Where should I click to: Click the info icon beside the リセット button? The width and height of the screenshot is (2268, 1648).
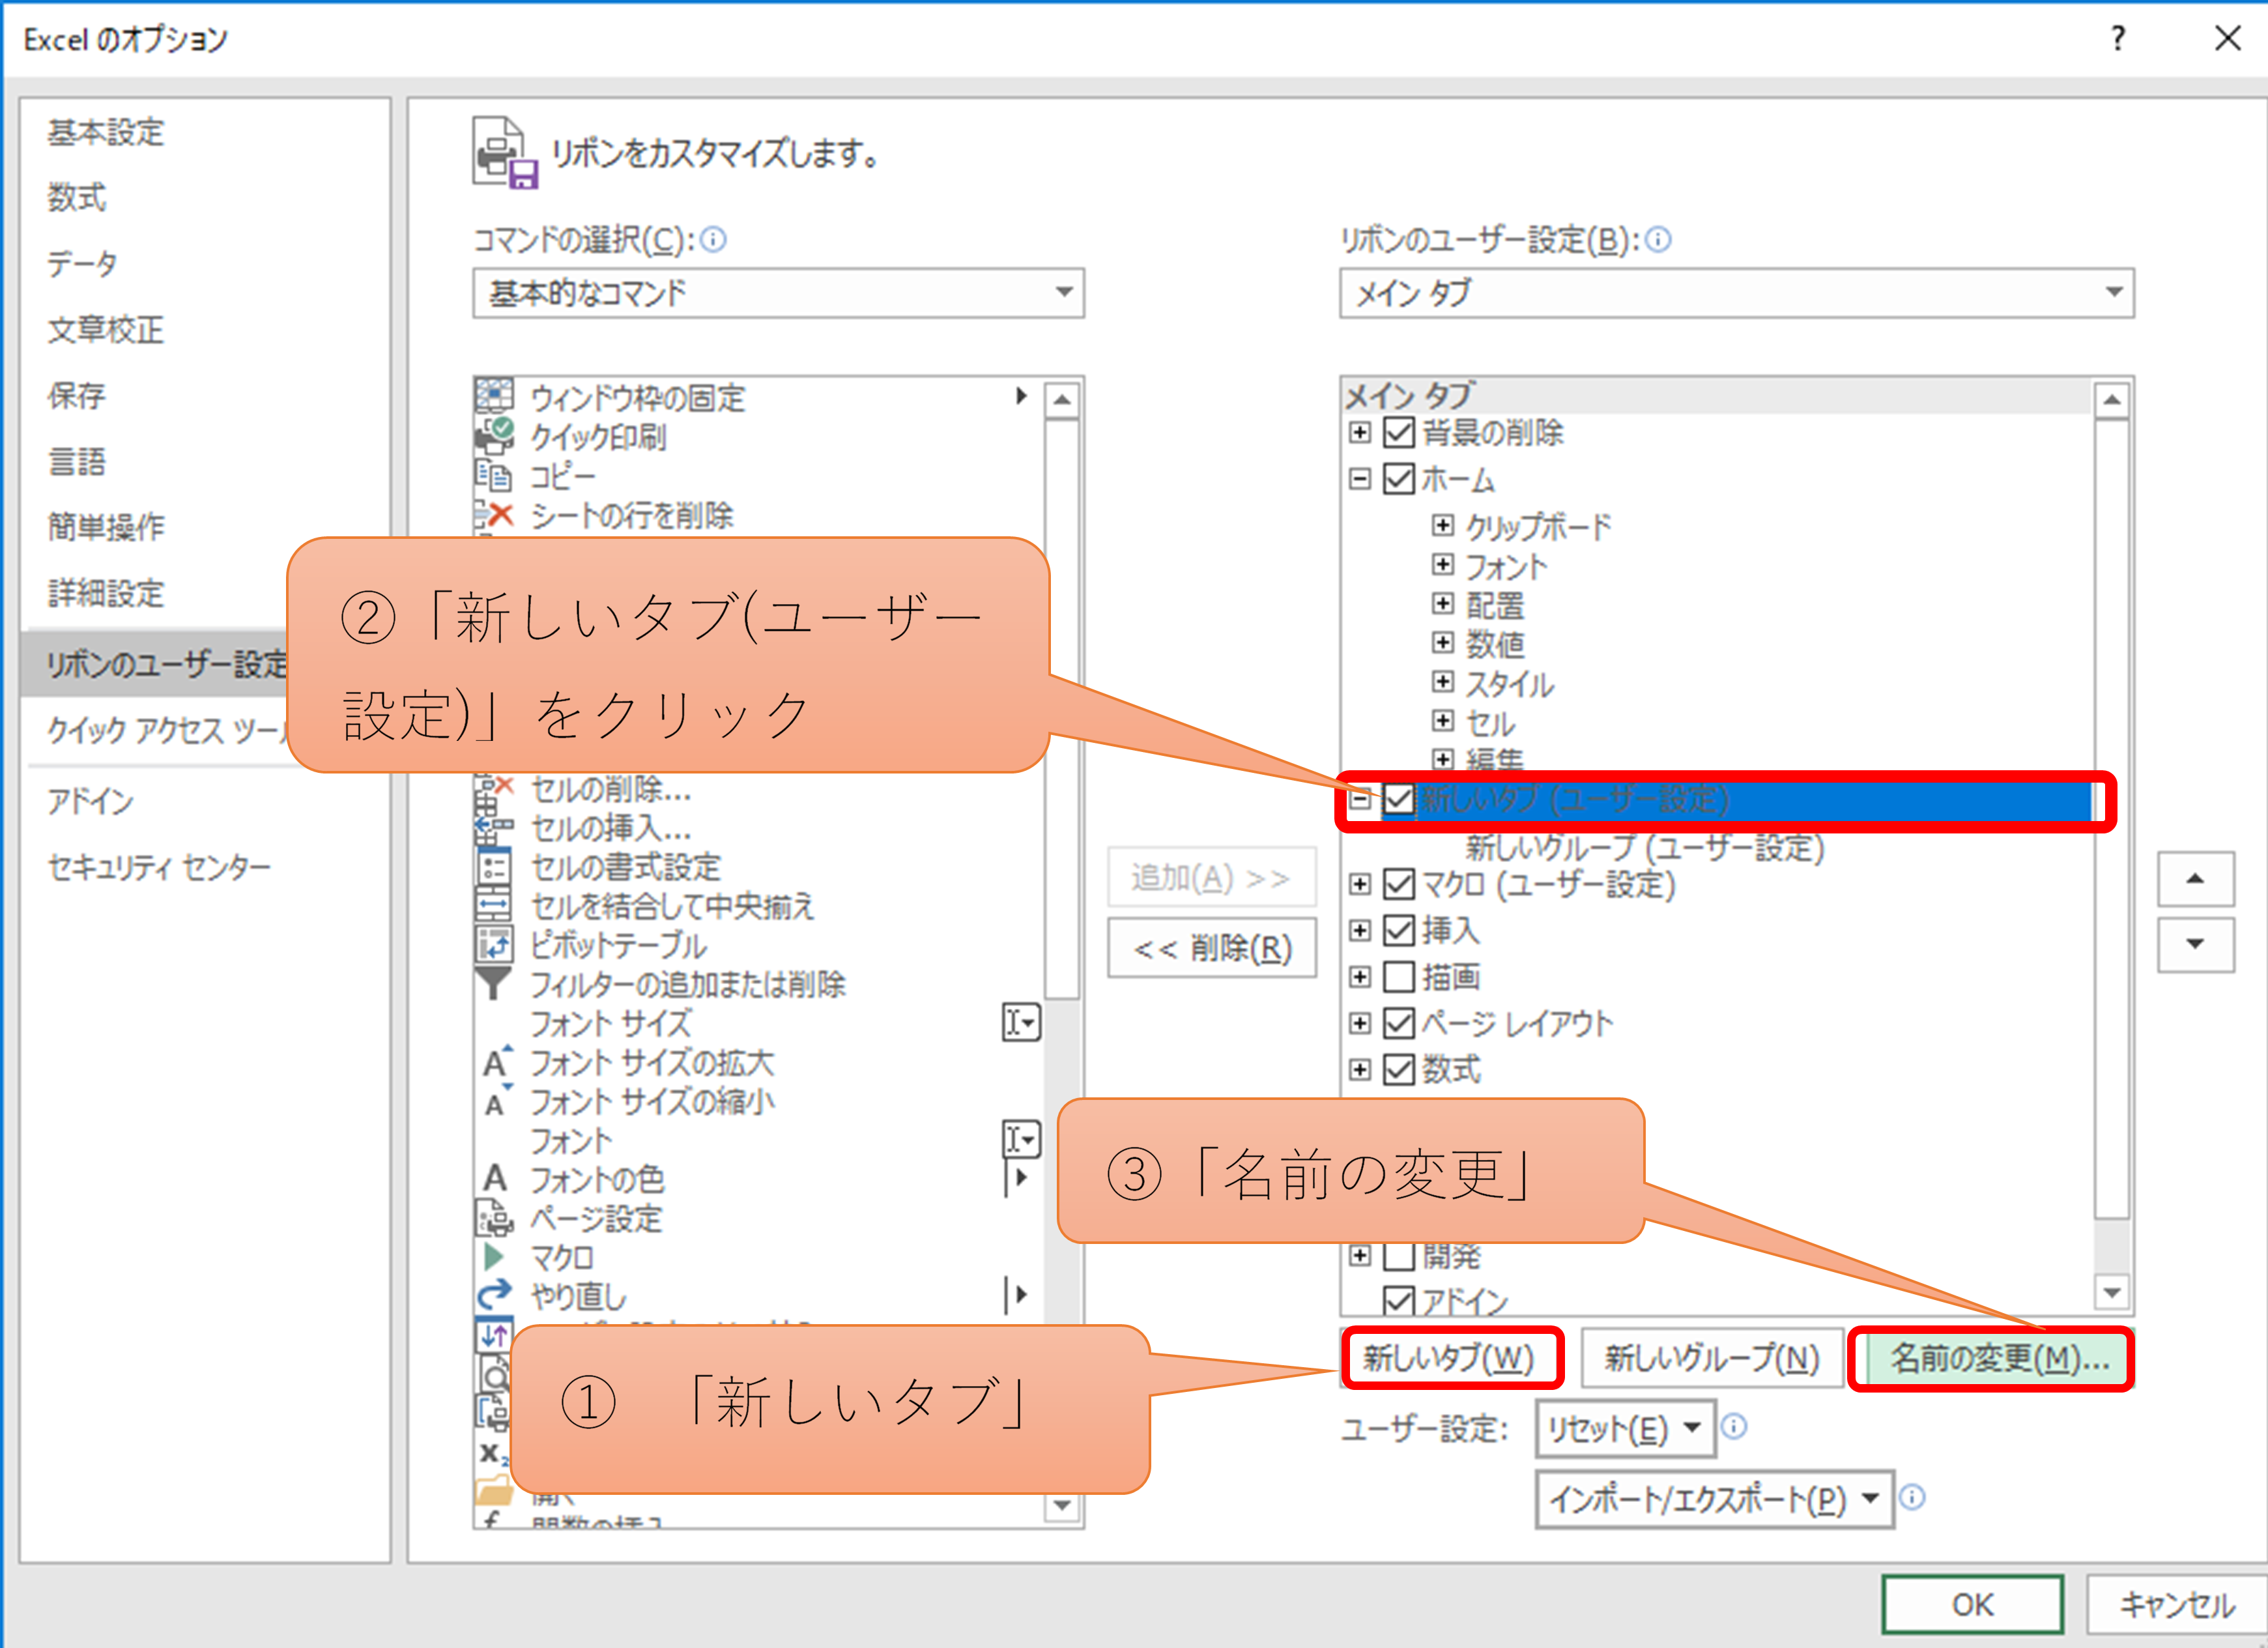coord(1735,1427)
